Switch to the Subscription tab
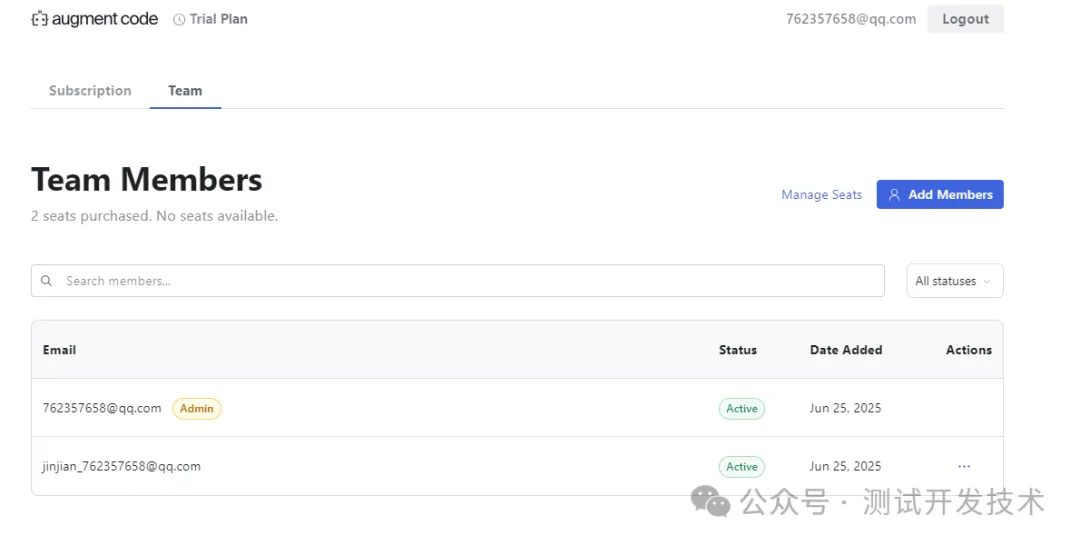1080x545 pixels. point(90,90)
